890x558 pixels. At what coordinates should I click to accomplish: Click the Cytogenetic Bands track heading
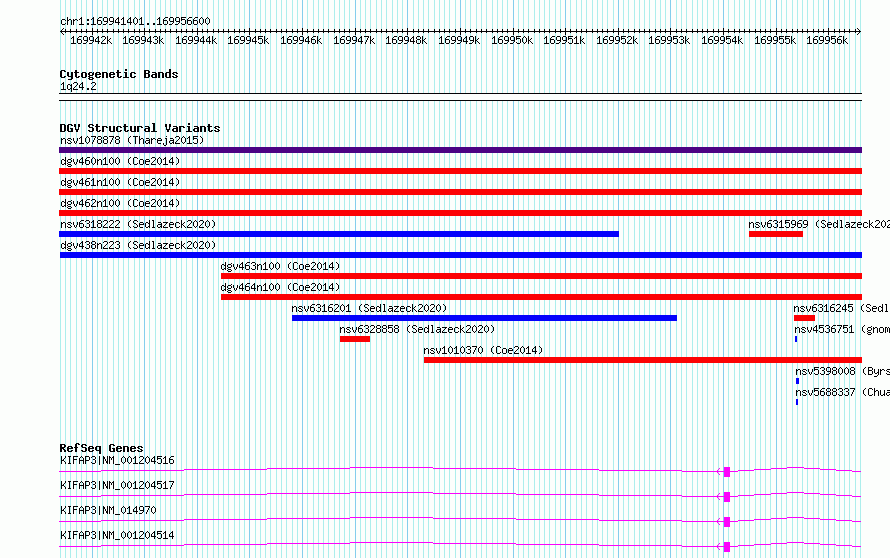(119, 74)
